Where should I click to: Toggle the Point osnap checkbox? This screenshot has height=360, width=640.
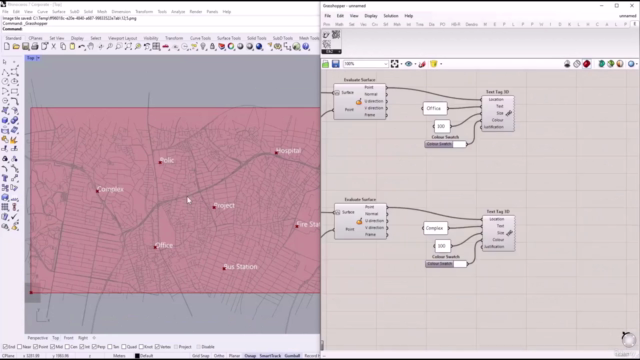click(36, 347)
